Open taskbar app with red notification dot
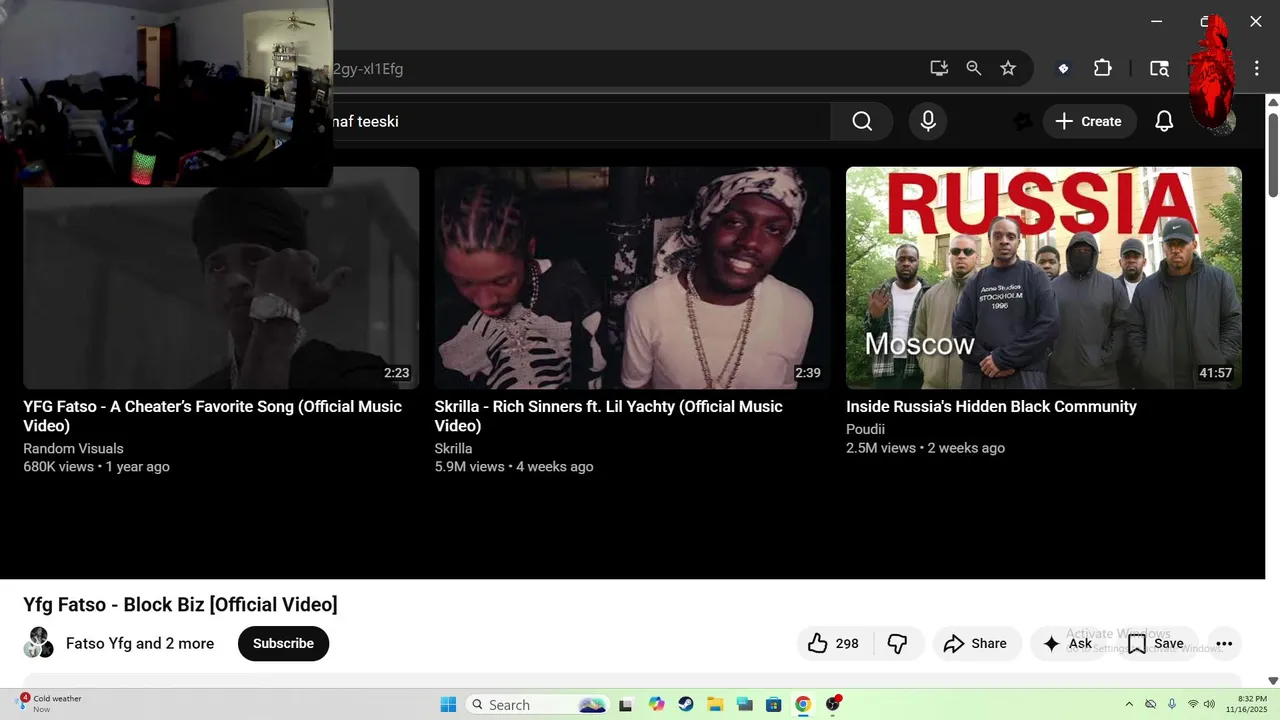 pos(833,704)
